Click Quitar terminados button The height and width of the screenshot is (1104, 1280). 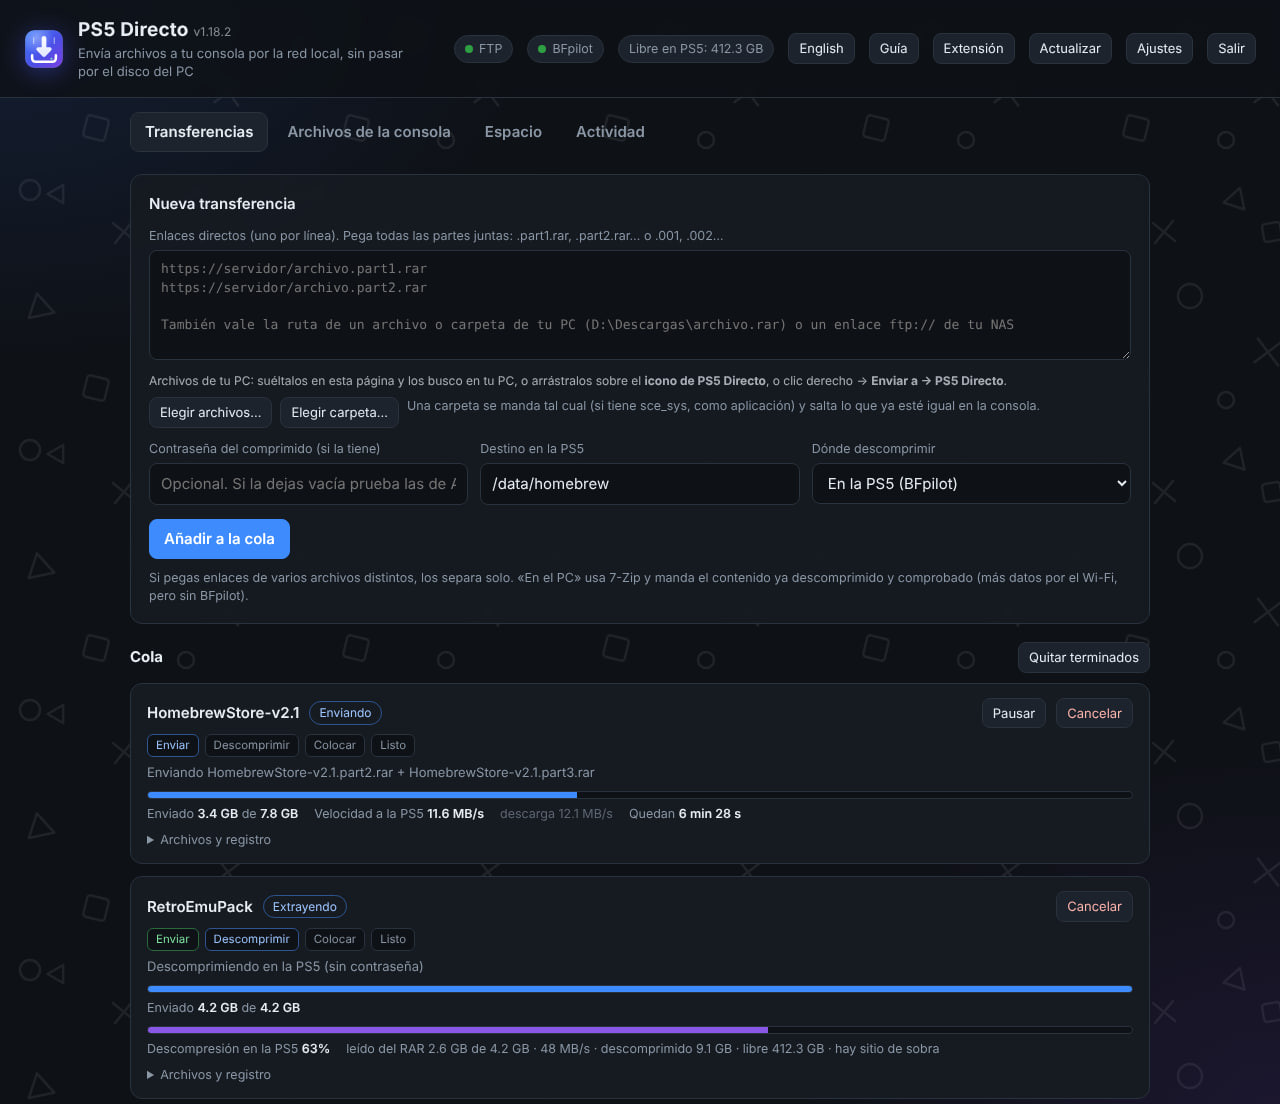click(1084, 657)
